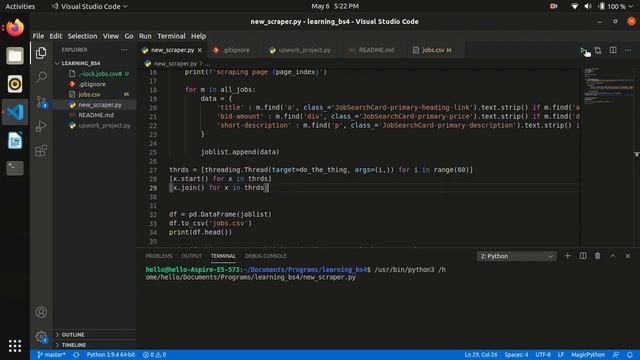640x360 pixels.
Task: Close the new_scraper.py tab
Action: (x=200, y=50)
